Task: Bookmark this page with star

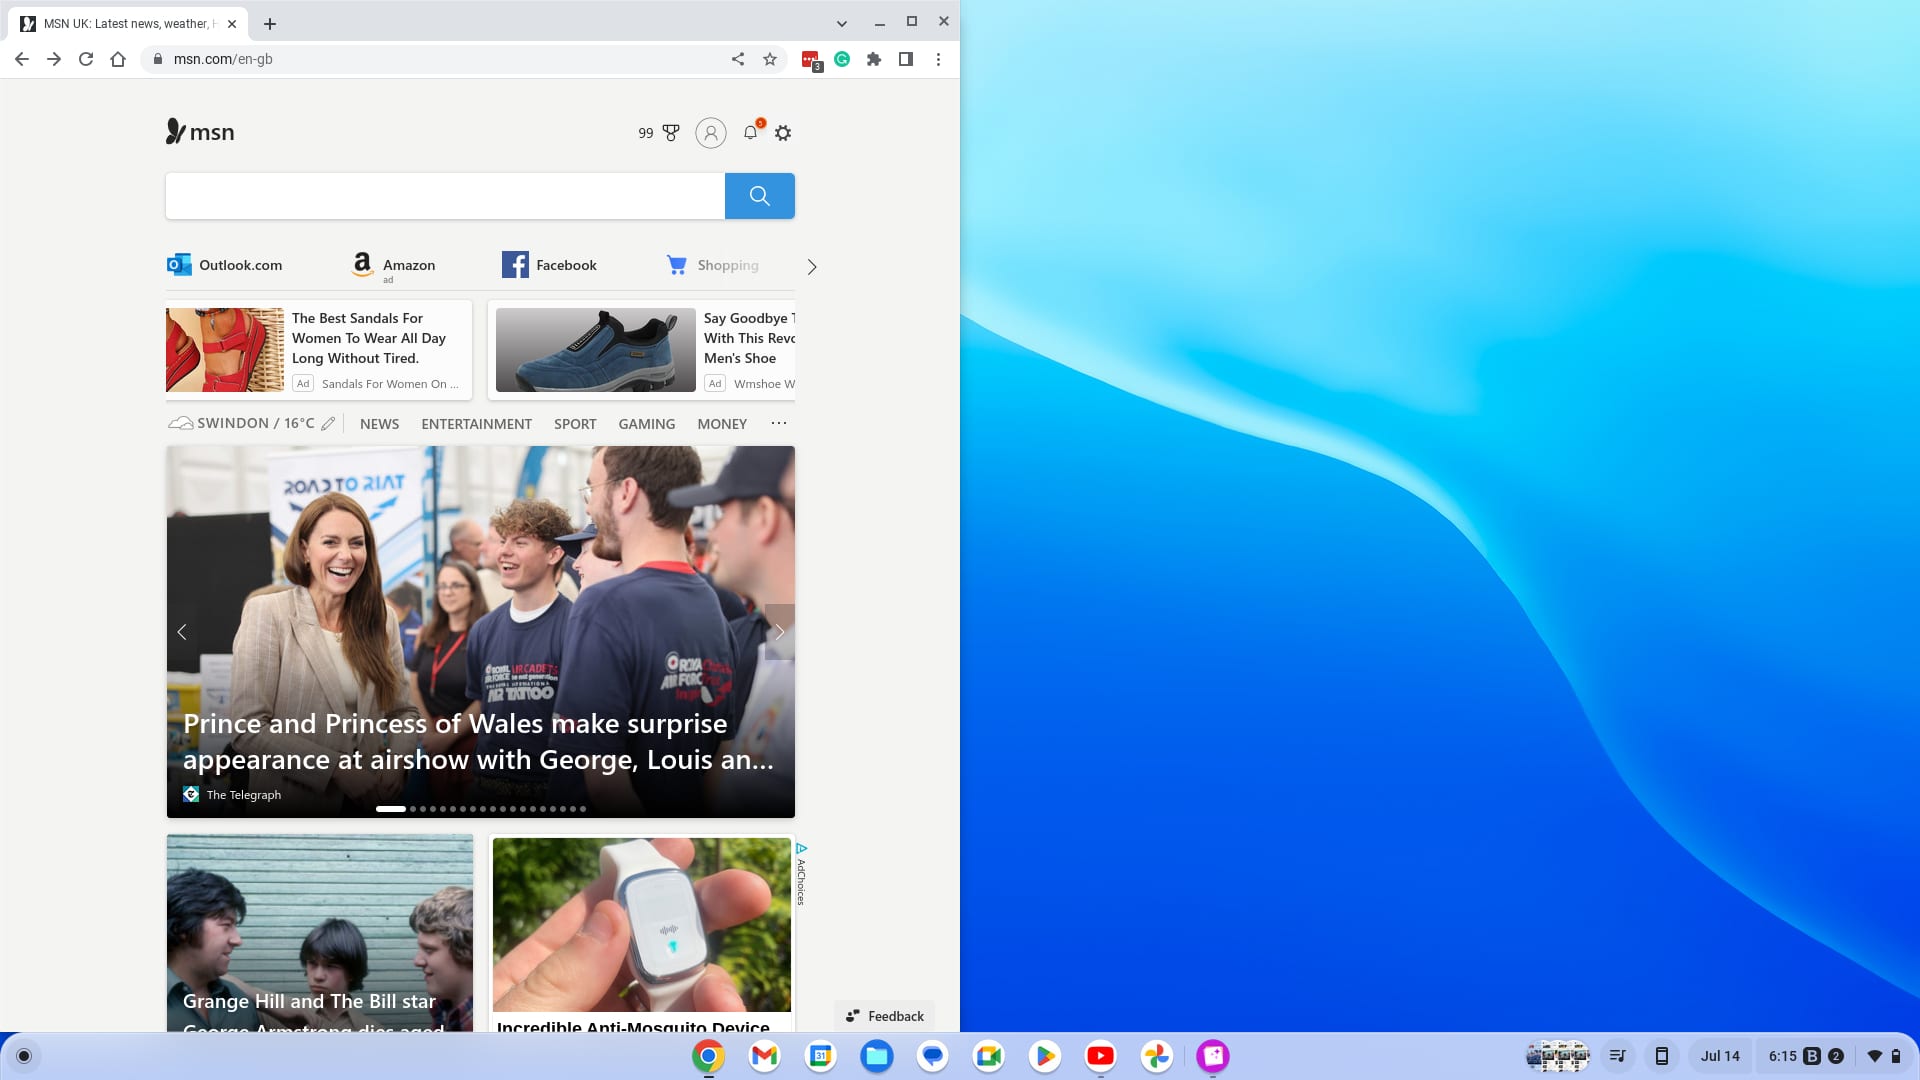Action: pos(770,59)
